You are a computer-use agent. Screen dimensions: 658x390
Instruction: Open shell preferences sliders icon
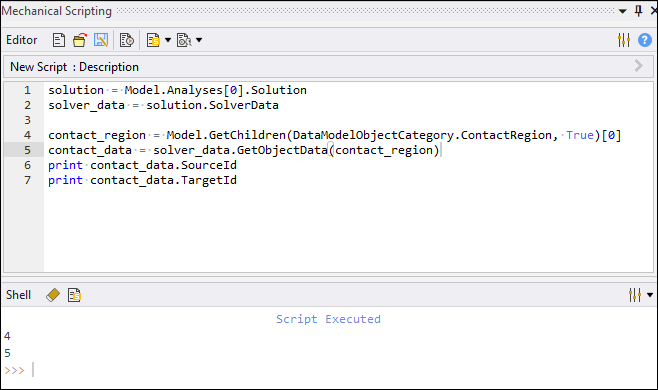(634, 295)
